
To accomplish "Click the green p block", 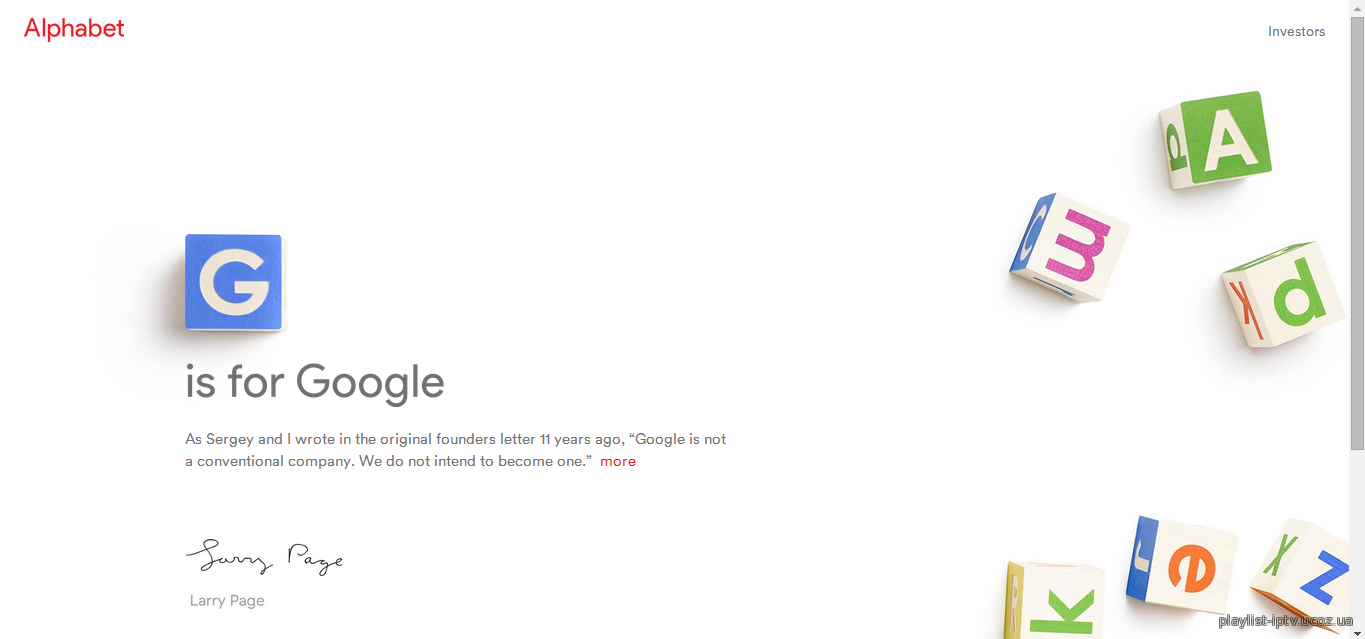I will click(x=1283, y=294).
